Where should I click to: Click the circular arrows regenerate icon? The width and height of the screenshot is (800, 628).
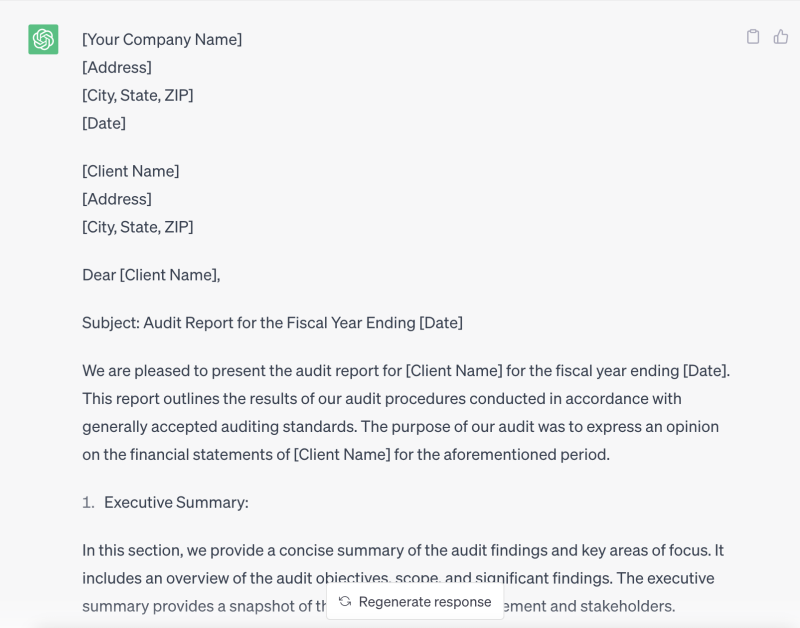pyautogui.click(x=345, y=601)
